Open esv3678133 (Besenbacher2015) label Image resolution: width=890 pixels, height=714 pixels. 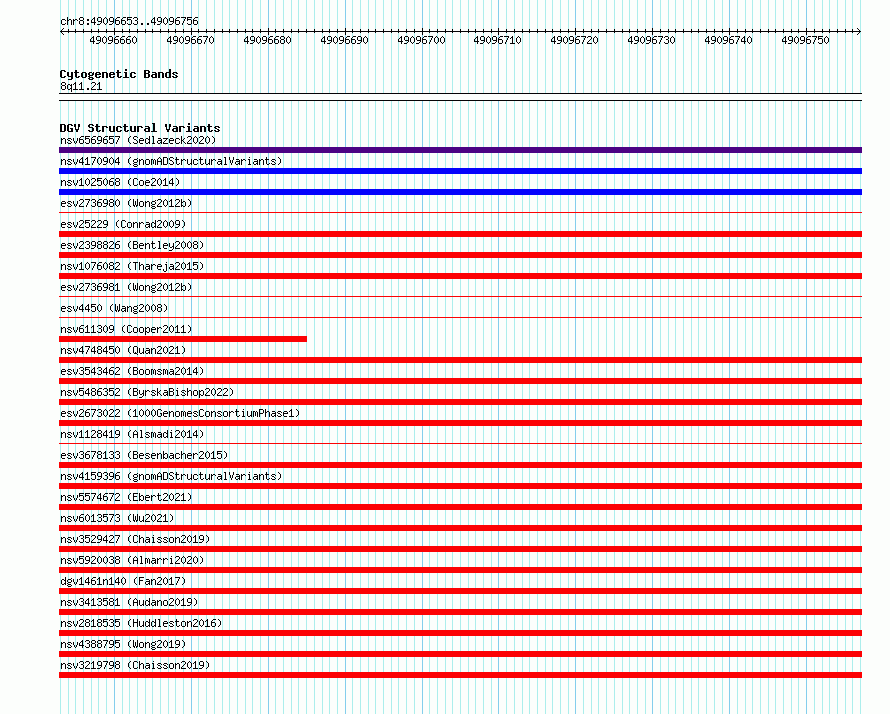click(x=144, y=455)
